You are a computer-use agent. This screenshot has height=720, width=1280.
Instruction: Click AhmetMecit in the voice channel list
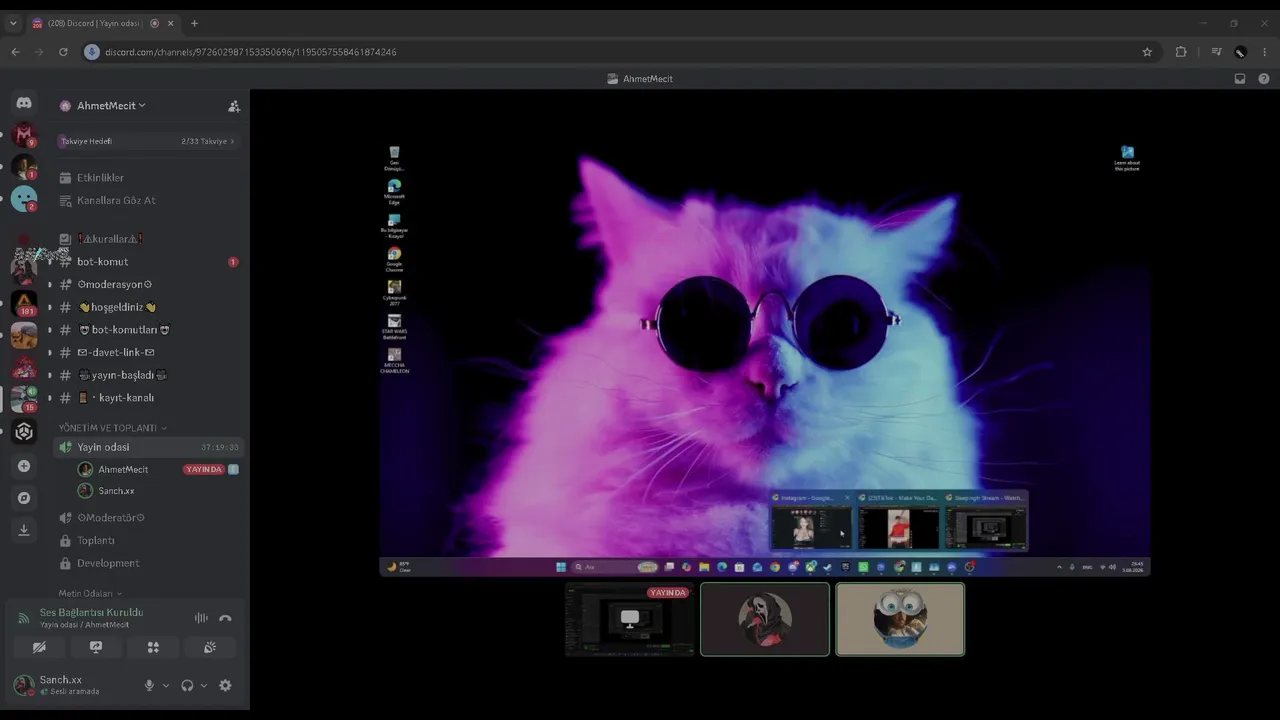[123, 470]
